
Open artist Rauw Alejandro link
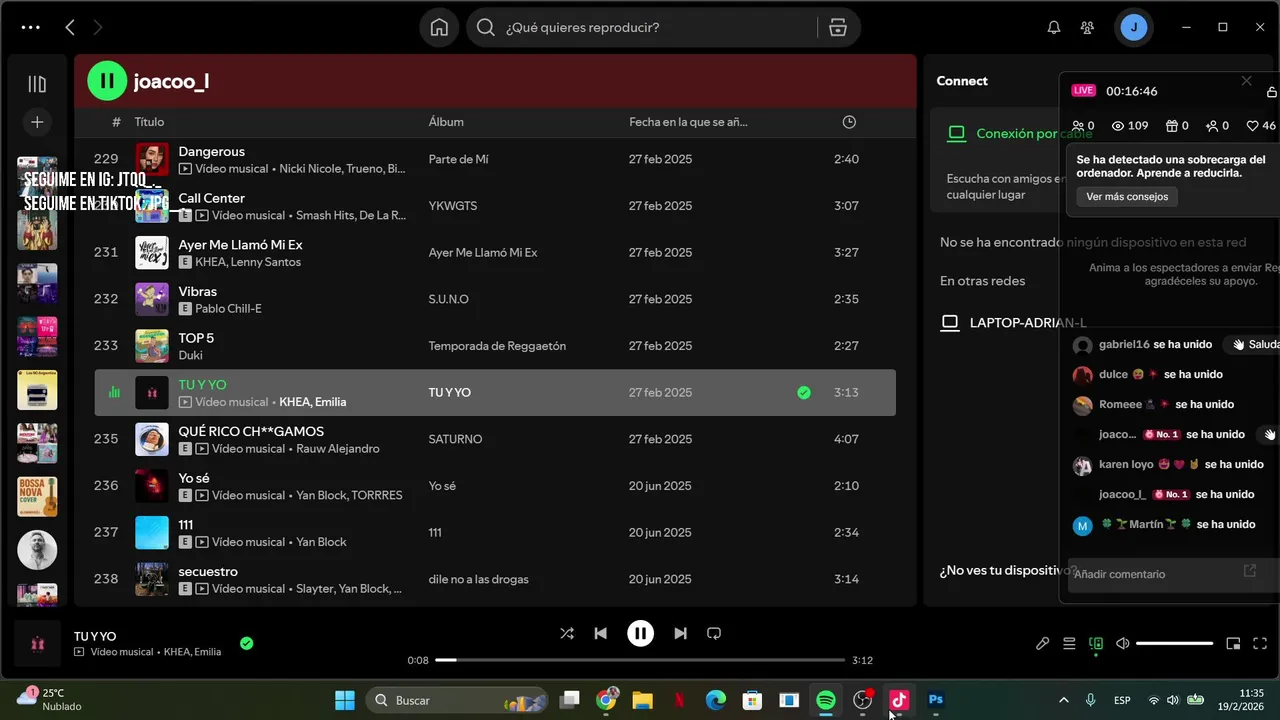tap(338, 449)
